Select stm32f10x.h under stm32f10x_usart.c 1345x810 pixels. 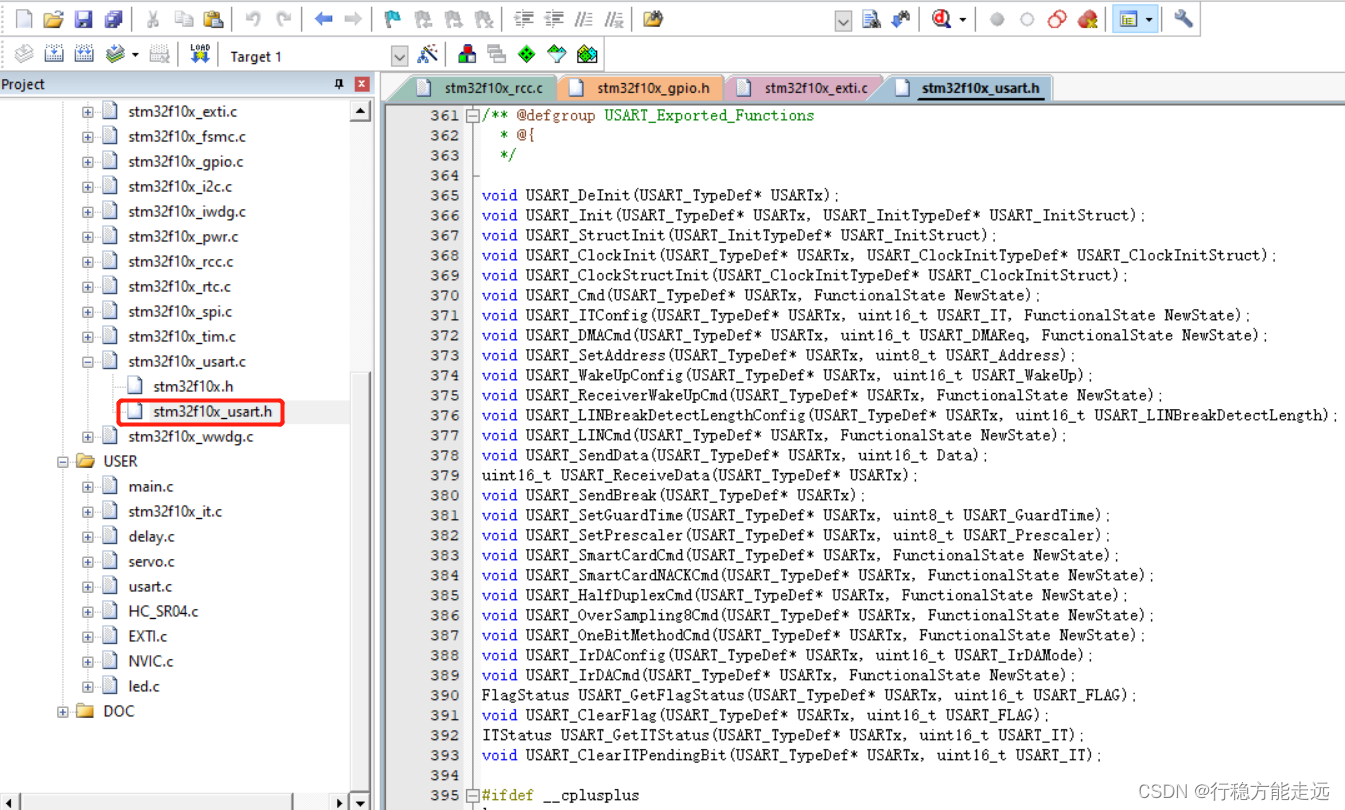[x=193, y=386]
